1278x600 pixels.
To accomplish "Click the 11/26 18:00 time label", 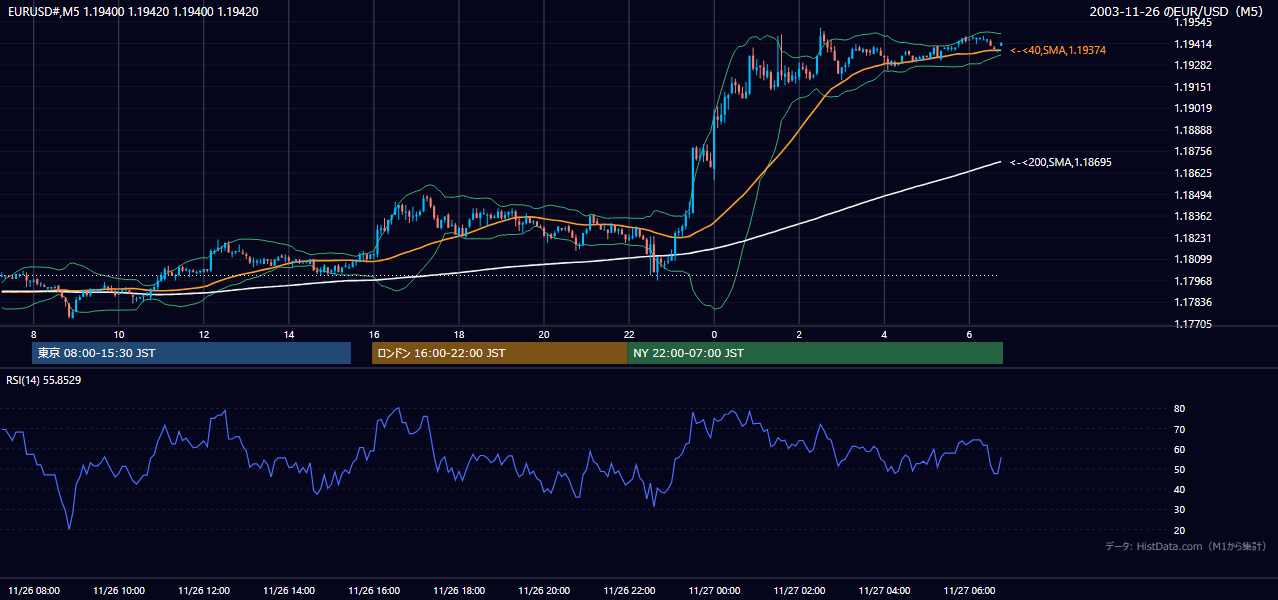I will pyautogui.click(x=459, y=591).
